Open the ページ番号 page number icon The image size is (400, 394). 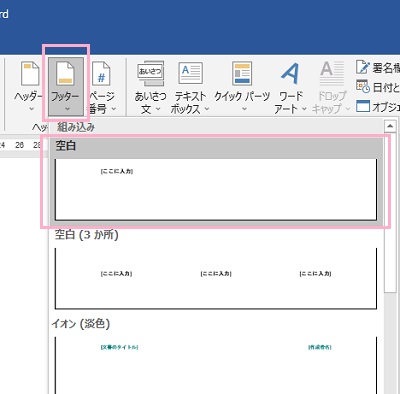(x=101, y=73)
